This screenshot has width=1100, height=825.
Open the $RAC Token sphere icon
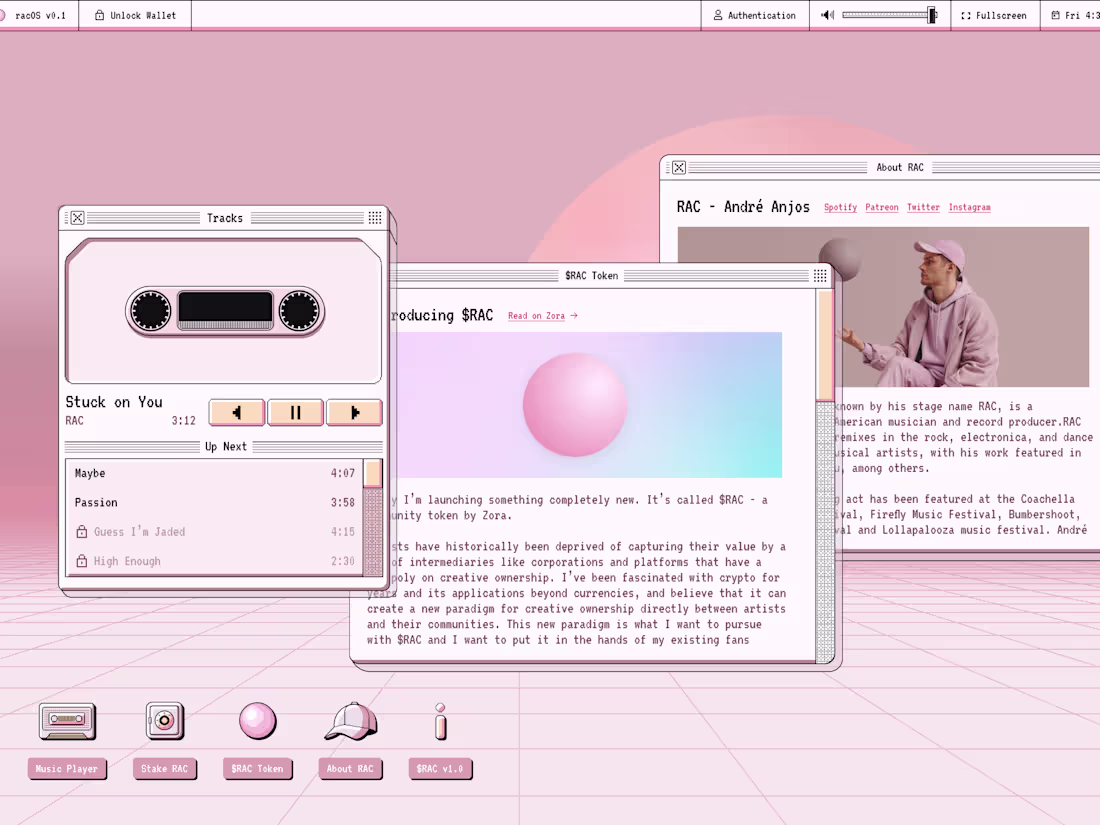click(x=257, y=720)
